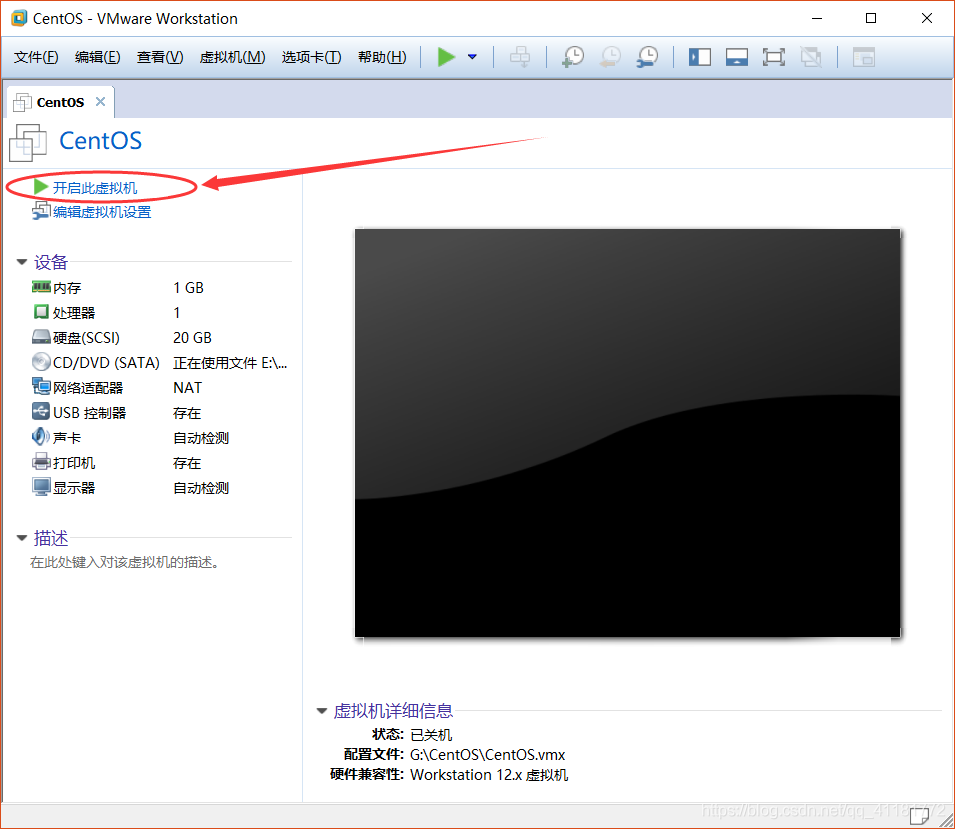Viewport: 955px width, 829px height.
Task: Toggle the thumbnail bar view icon
Action: pos(736,57)
